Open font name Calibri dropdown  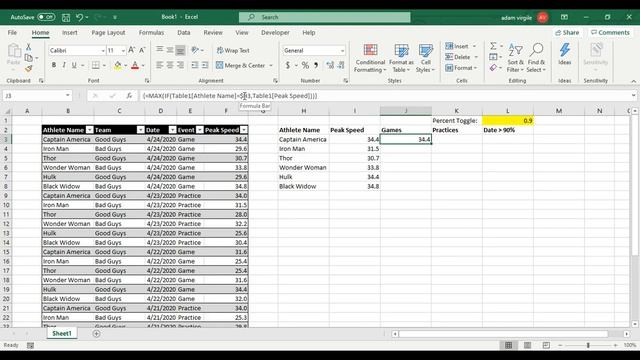pos(103,51)
